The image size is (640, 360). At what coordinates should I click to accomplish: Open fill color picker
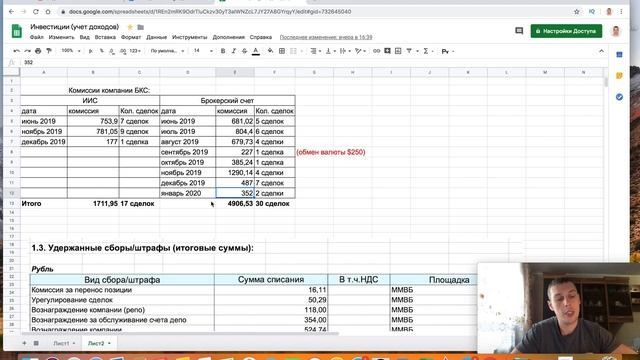pos(270,51)
